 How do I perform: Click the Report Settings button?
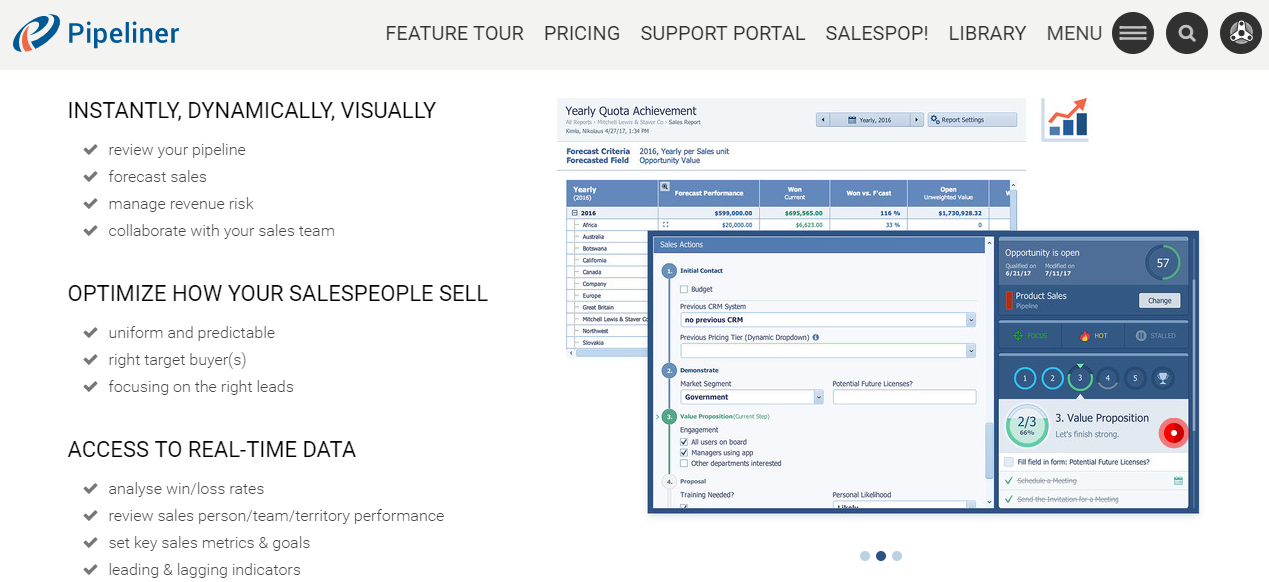(972, 120)
